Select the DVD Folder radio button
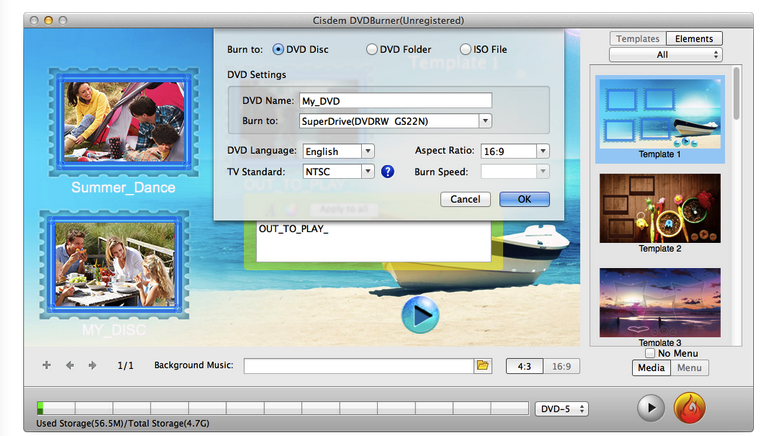This screenshot has height=436, width=783. (x=372, y=49)
